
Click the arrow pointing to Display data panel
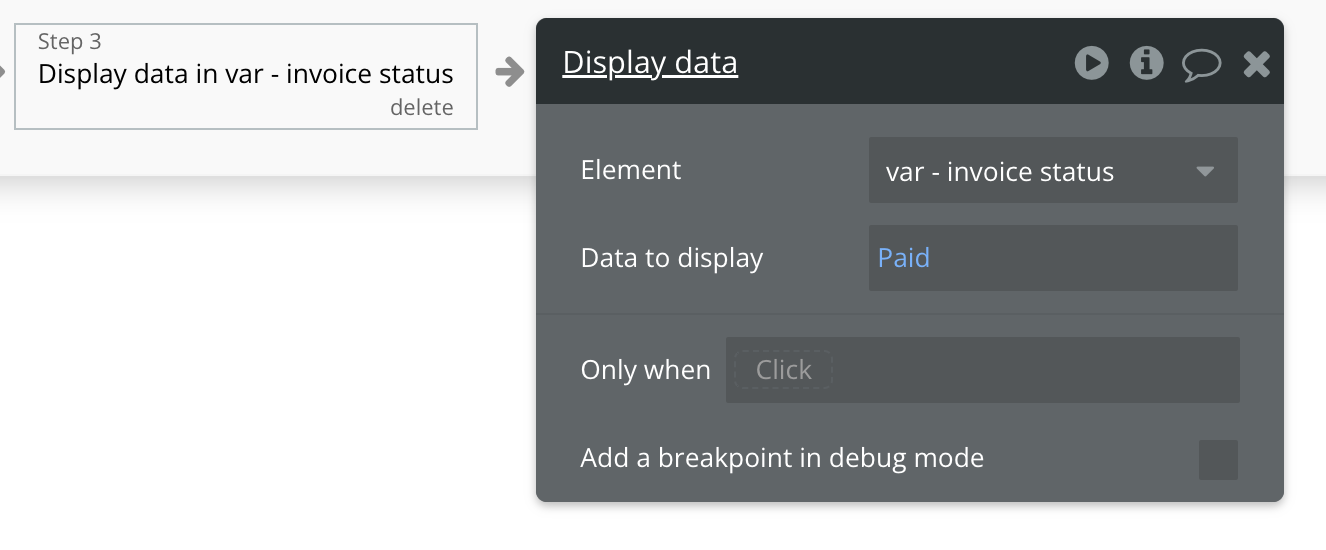pos(510,72)
